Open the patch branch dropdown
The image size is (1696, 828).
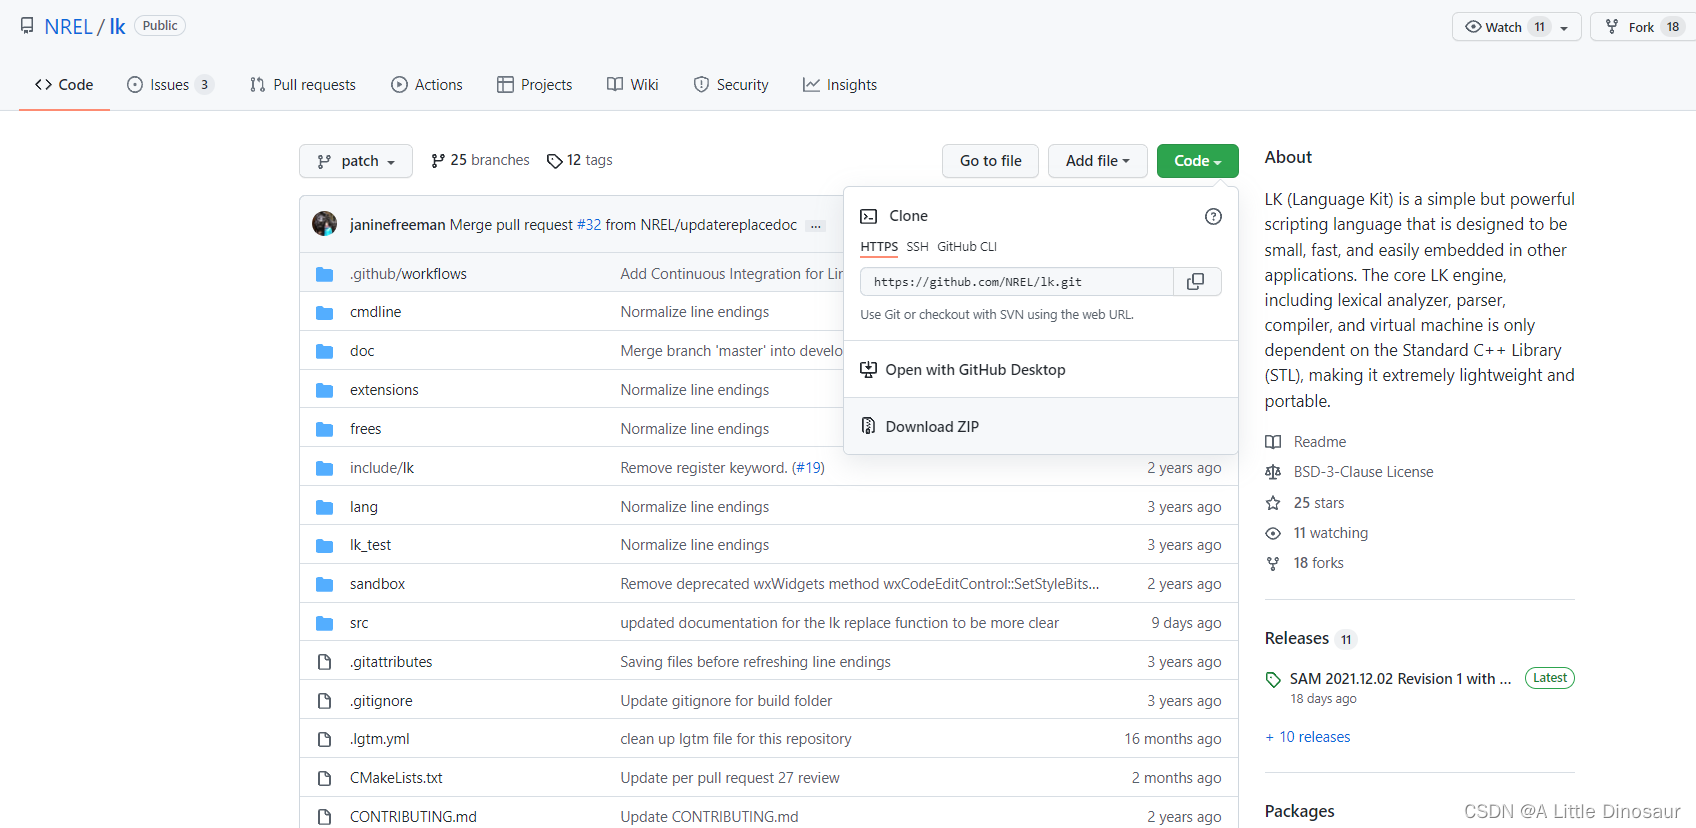pyautogui.click(x=356, y=161)
